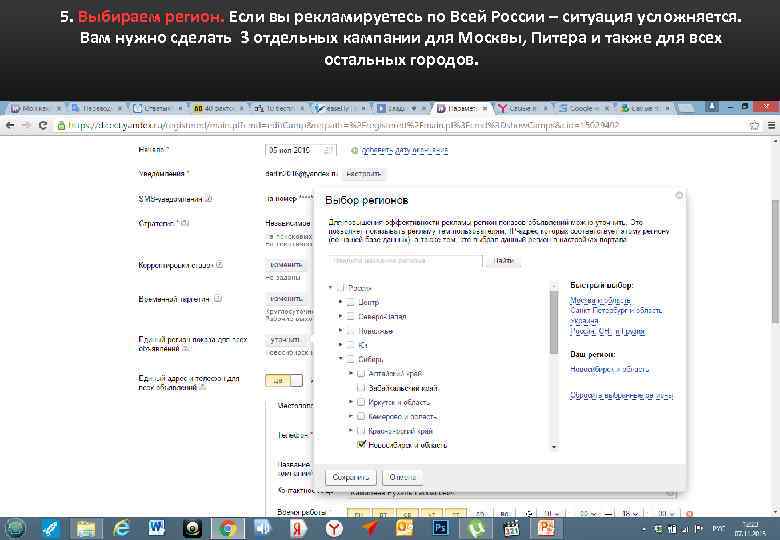Screen dimensions: 780x540
Task: Switch to the third browser tab
Action: [157, 108]
